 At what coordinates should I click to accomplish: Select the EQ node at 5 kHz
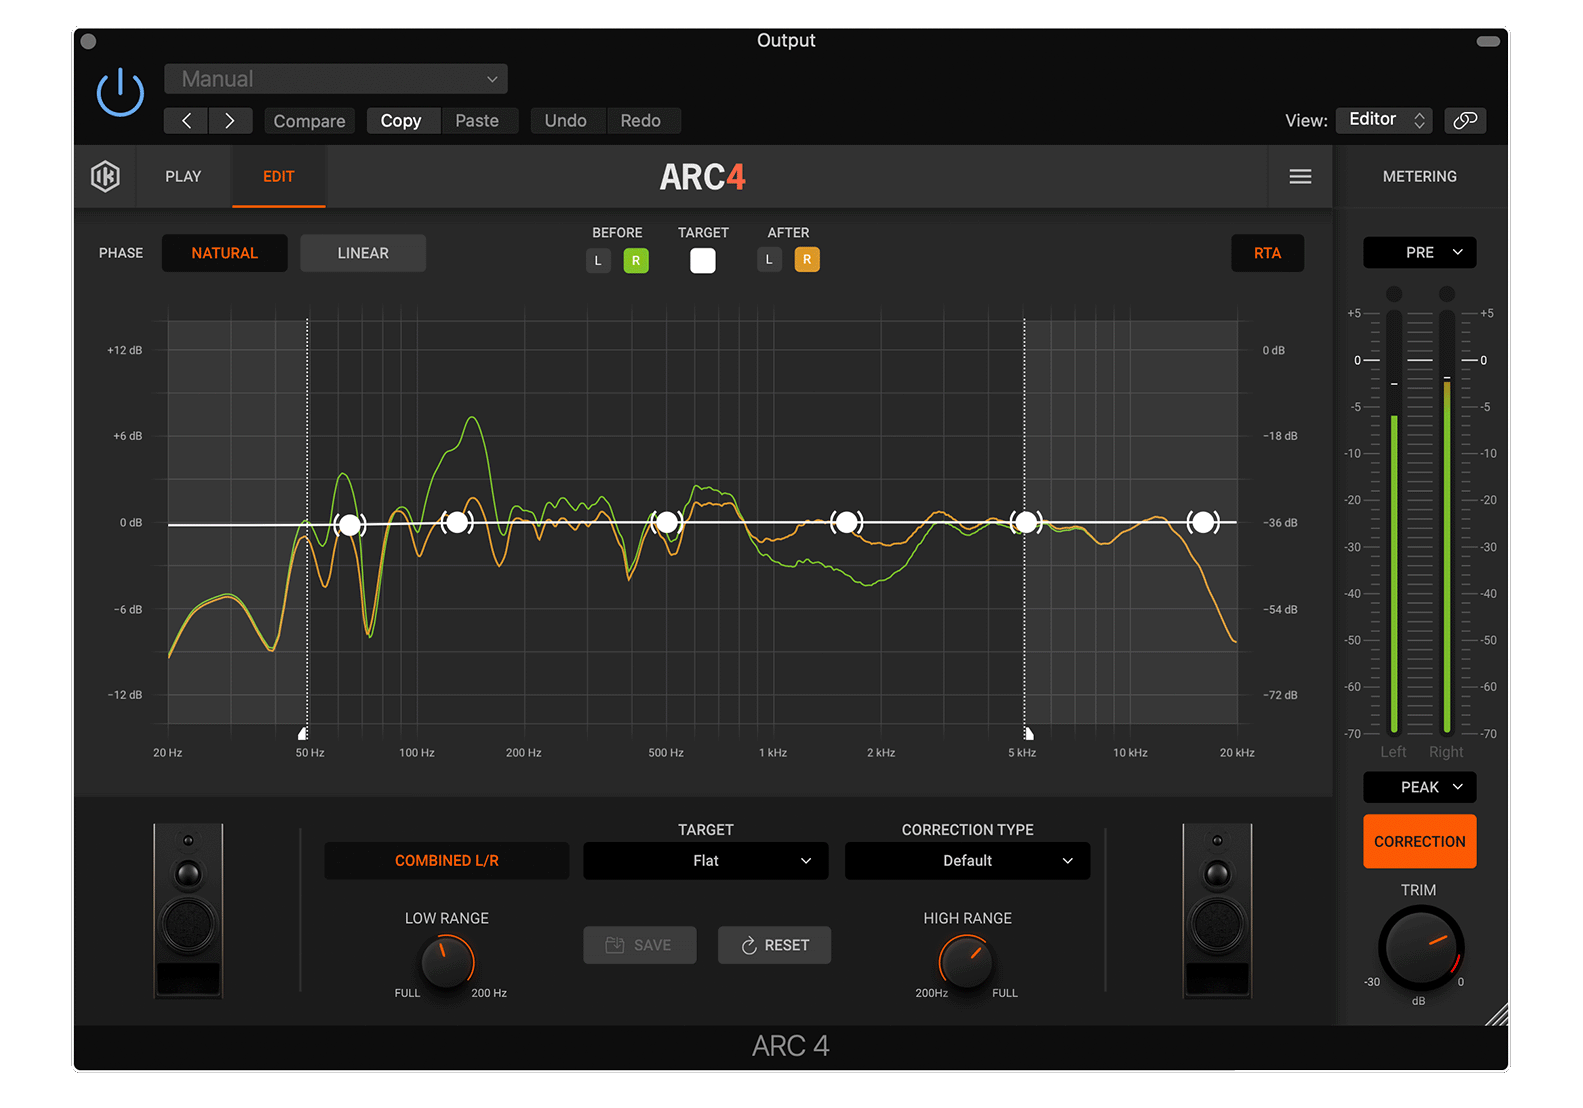click(1026, 521)
